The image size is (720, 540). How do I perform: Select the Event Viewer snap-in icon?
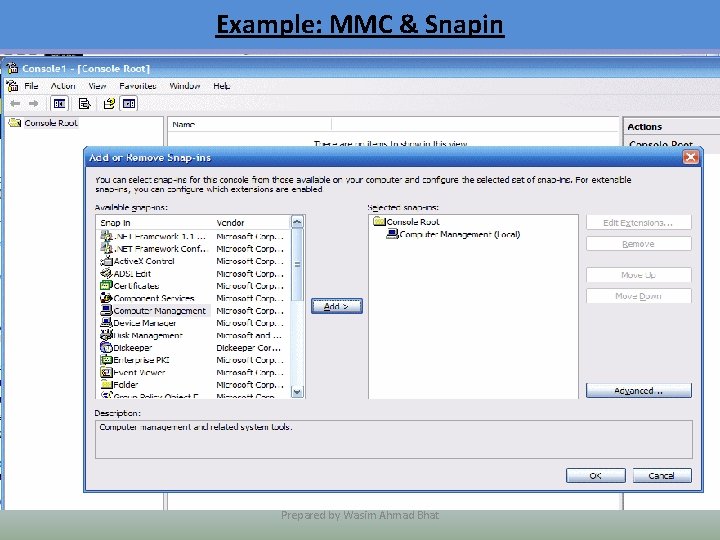pyautogui.click(x=107, y=372)
